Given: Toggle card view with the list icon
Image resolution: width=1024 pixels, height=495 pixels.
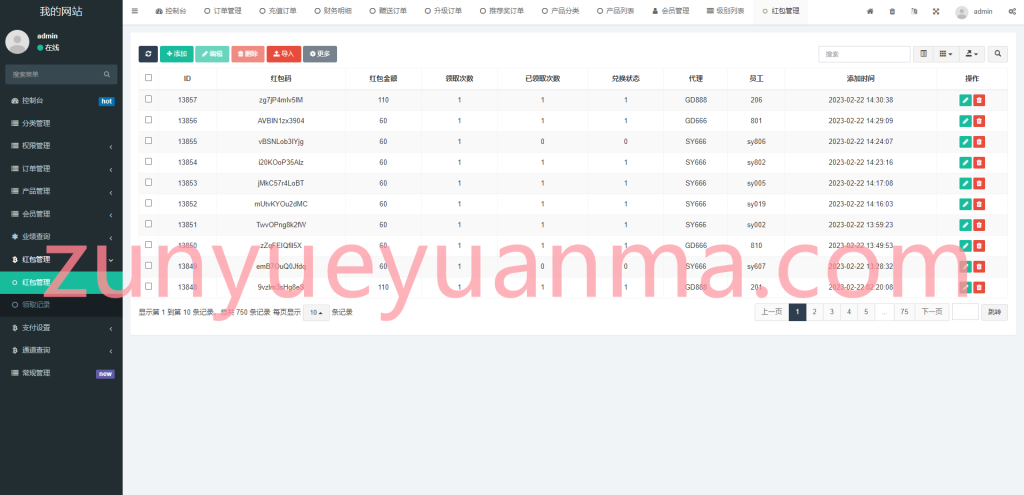Looking at the screenshot, I should [923, 54].
